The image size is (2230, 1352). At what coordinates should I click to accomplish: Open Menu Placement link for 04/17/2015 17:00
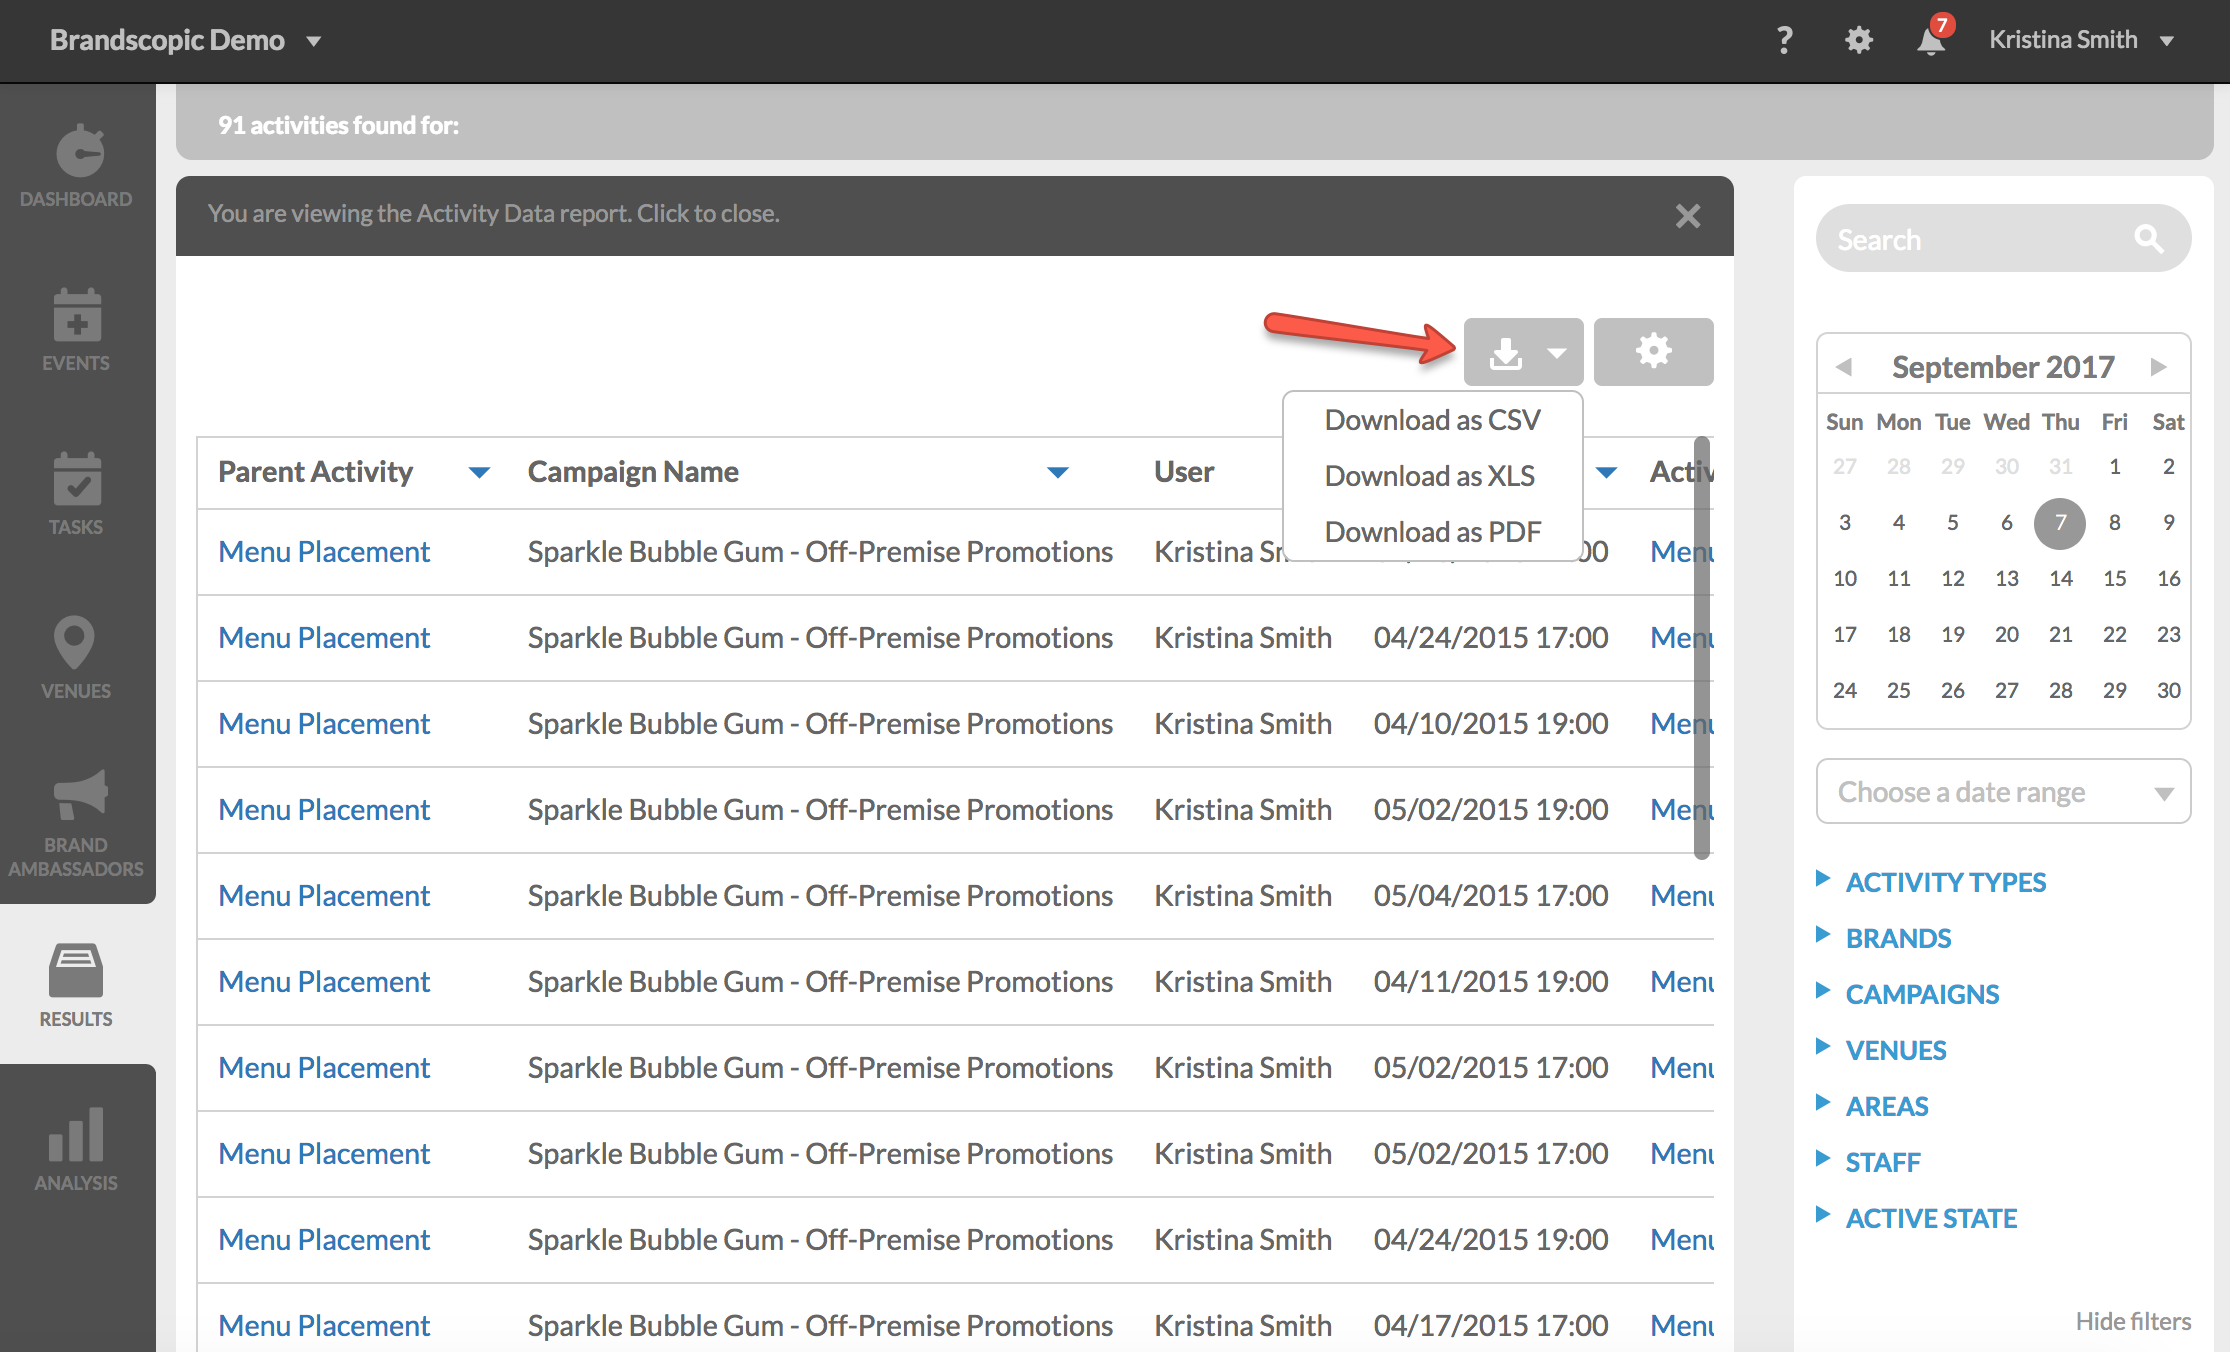324,1326
